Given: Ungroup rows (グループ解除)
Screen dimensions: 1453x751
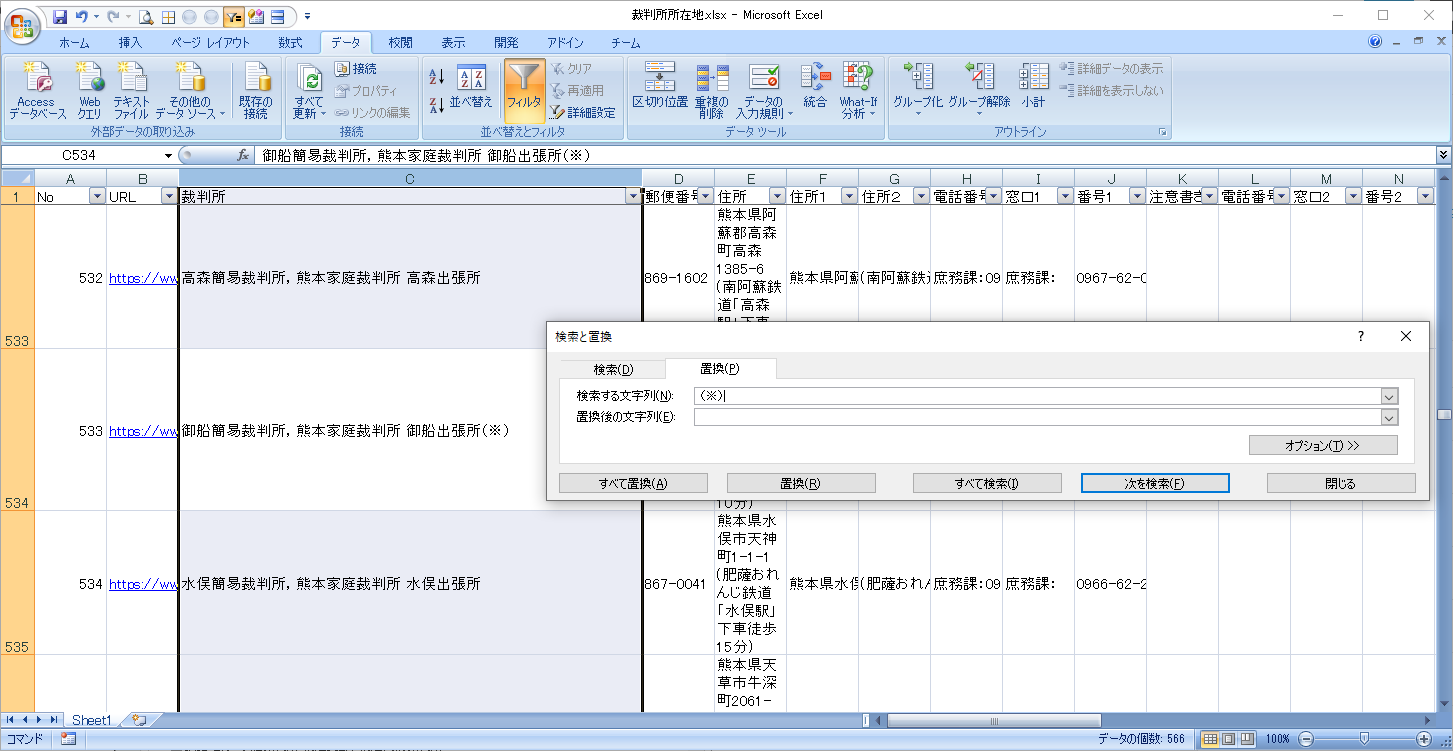Looking at the screenshot, I should (x=979, y=91).
